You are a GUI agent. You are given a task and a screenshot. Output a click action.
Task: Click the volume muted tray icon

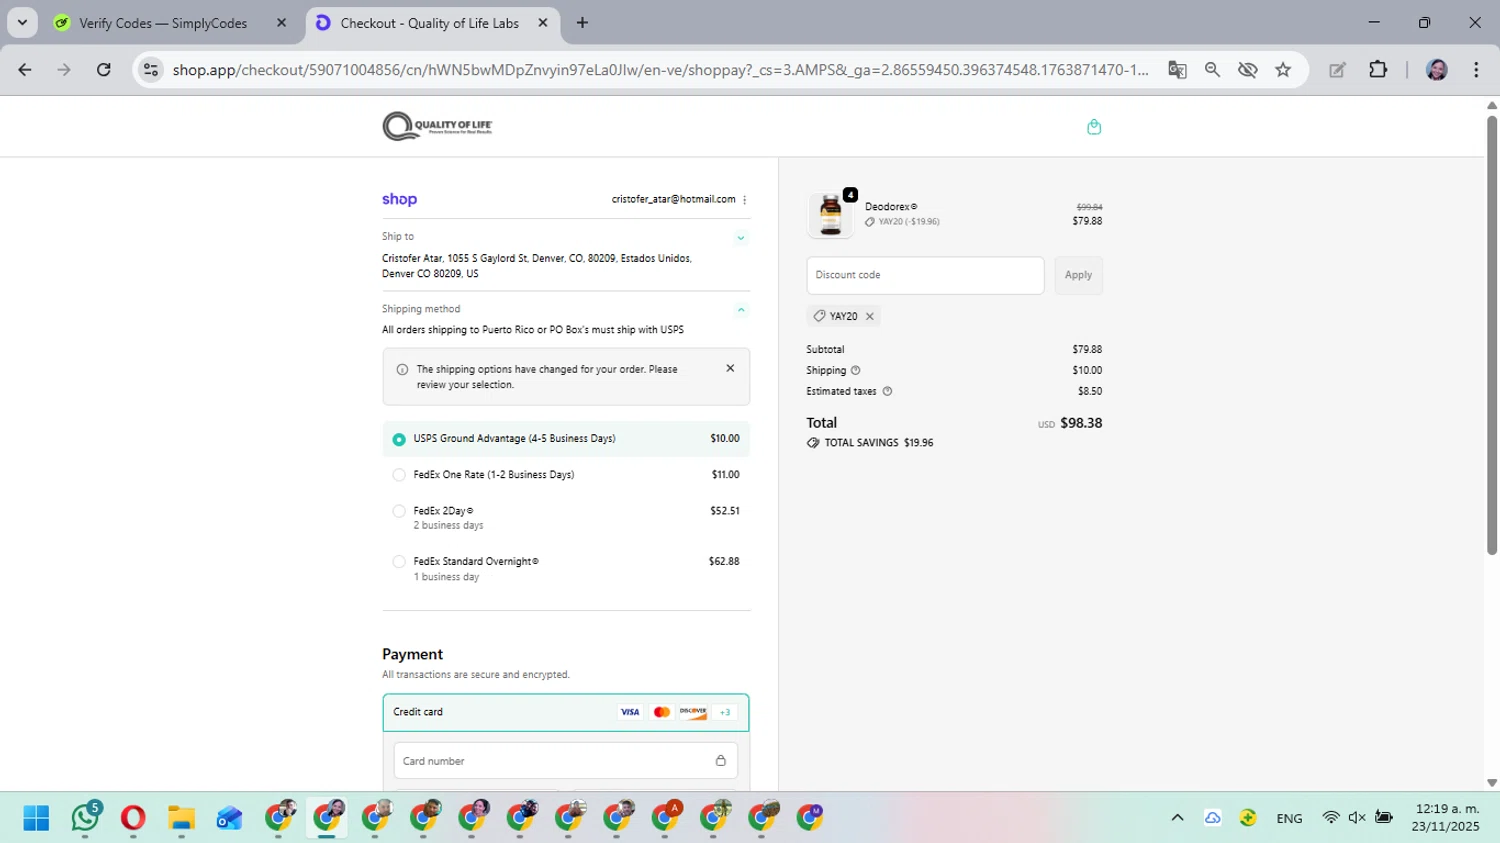click(x=1357, y=818)
